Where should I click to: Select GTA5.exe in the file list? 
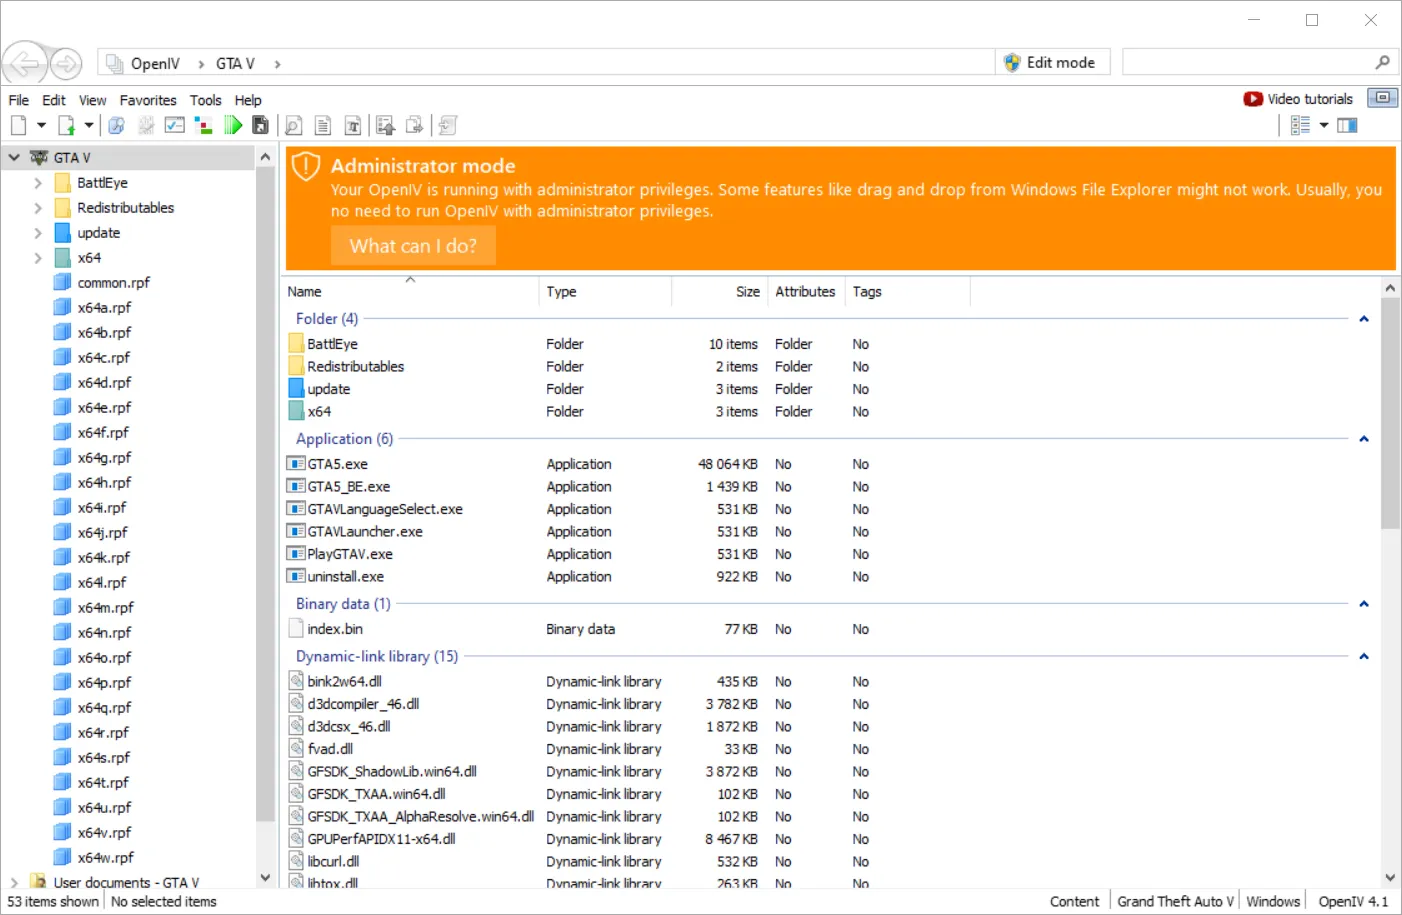[338, 464]
